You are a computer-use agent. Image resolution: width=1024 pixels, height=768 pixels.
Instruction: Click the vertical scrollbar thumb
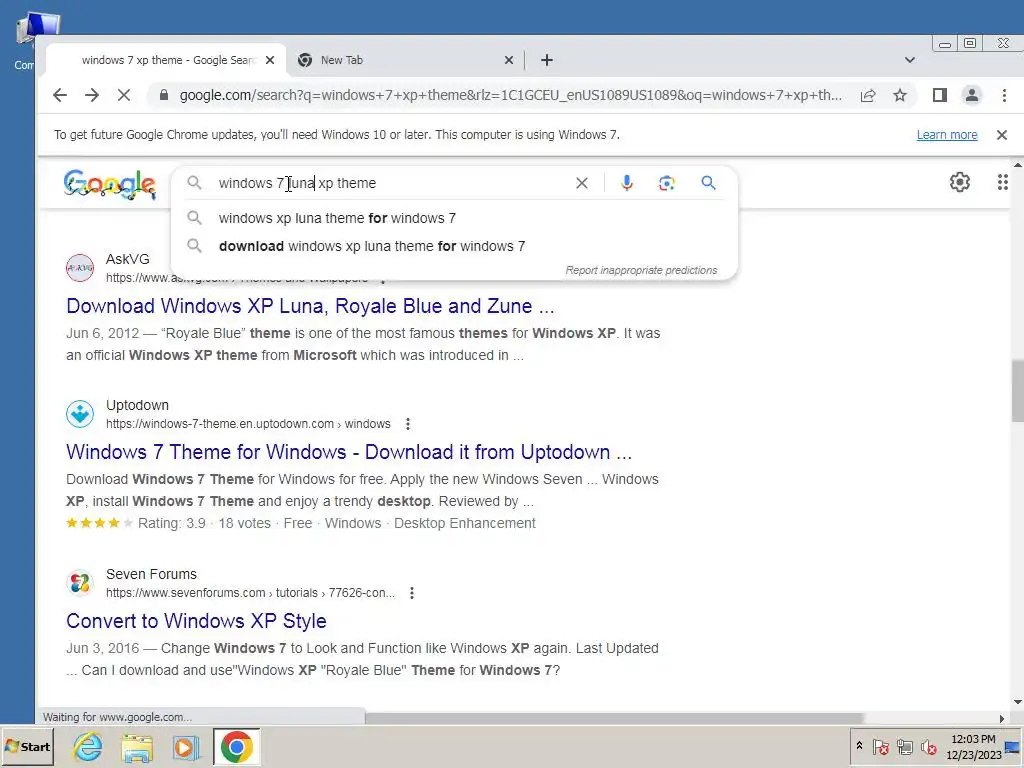[1017, 391]
